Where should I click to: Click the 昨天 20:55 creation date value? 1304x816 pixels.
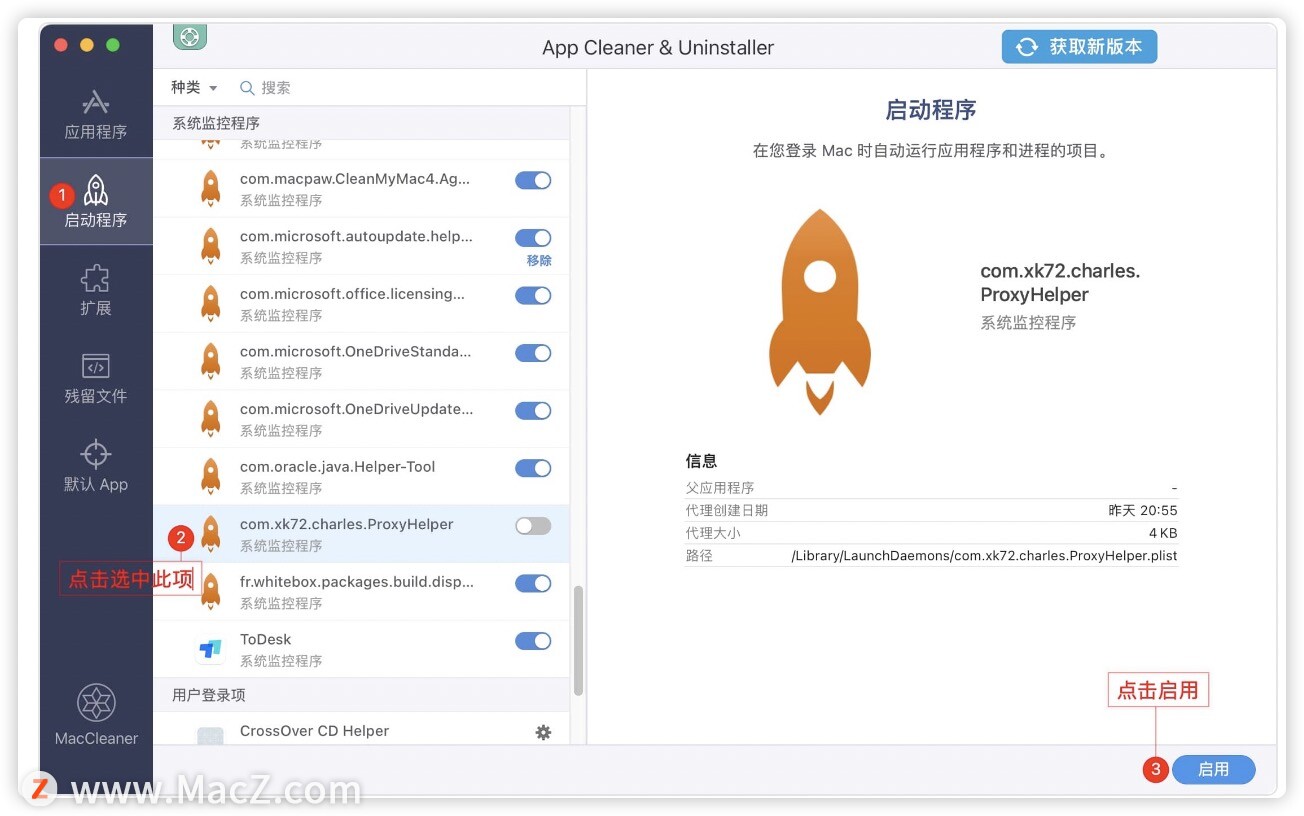click(1143, 511)
